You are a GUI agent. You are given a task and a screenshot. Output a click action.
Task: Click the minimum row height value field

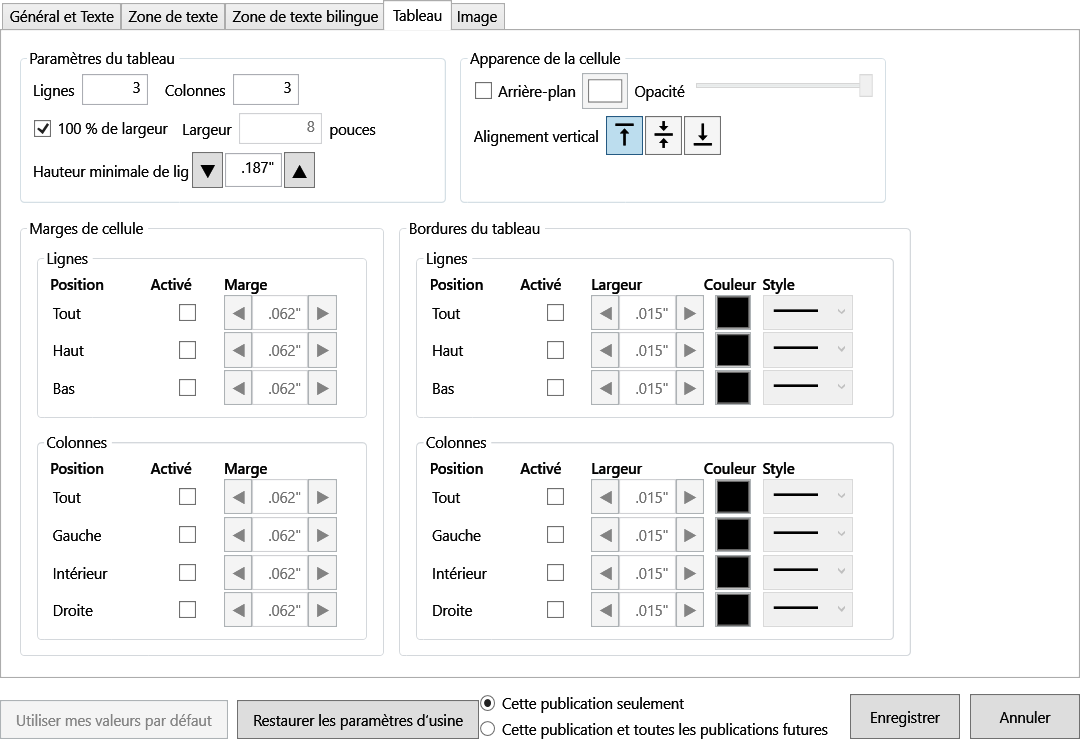[253, 169]
